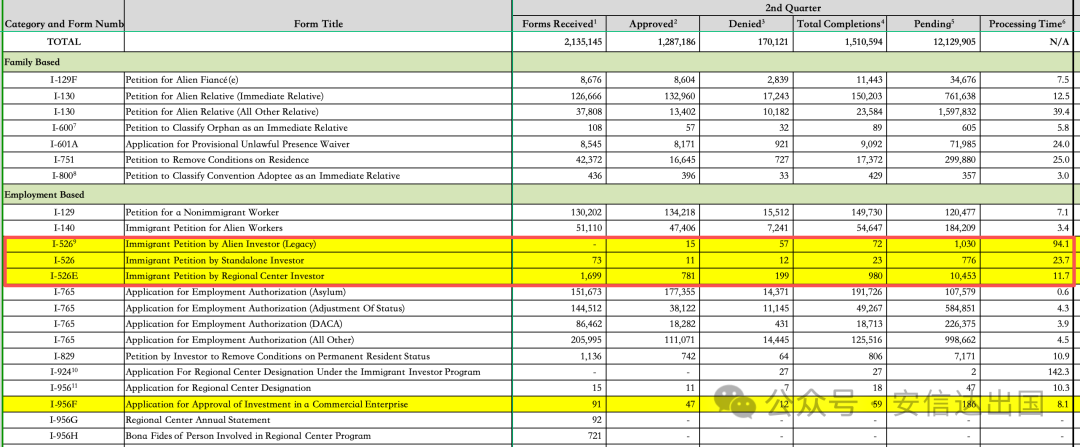1080x447 pixels.
Task: Click forms received value 1,699
Action: (591, 276)
